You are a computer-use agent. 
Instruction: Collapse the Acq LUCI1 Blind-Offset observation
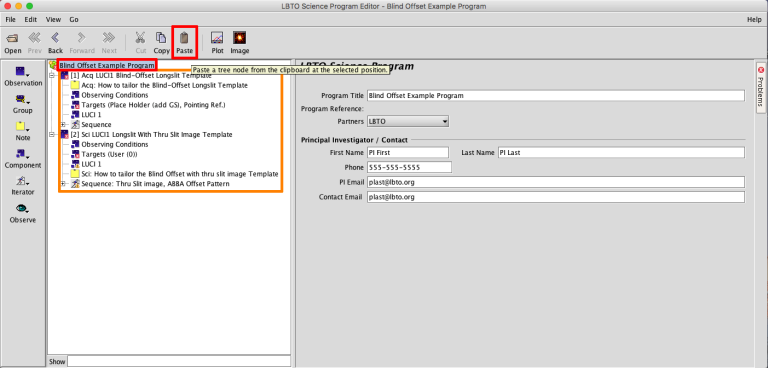coord(52,75)
